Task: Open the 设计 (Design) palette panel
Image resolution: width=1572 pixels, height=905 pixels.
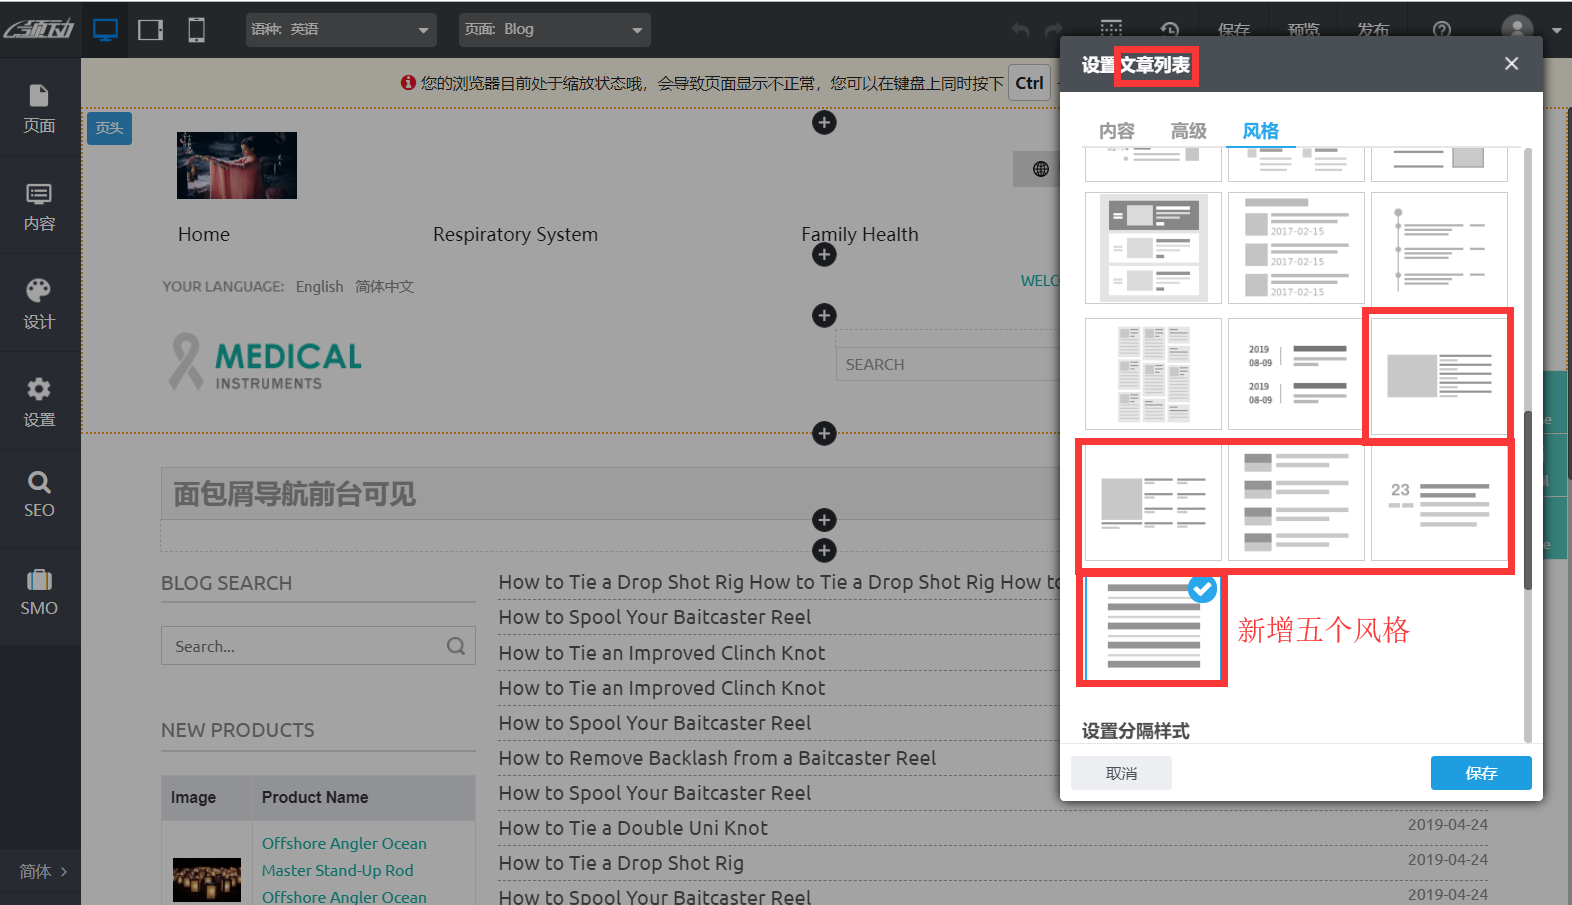Action: tap(39, 304)
